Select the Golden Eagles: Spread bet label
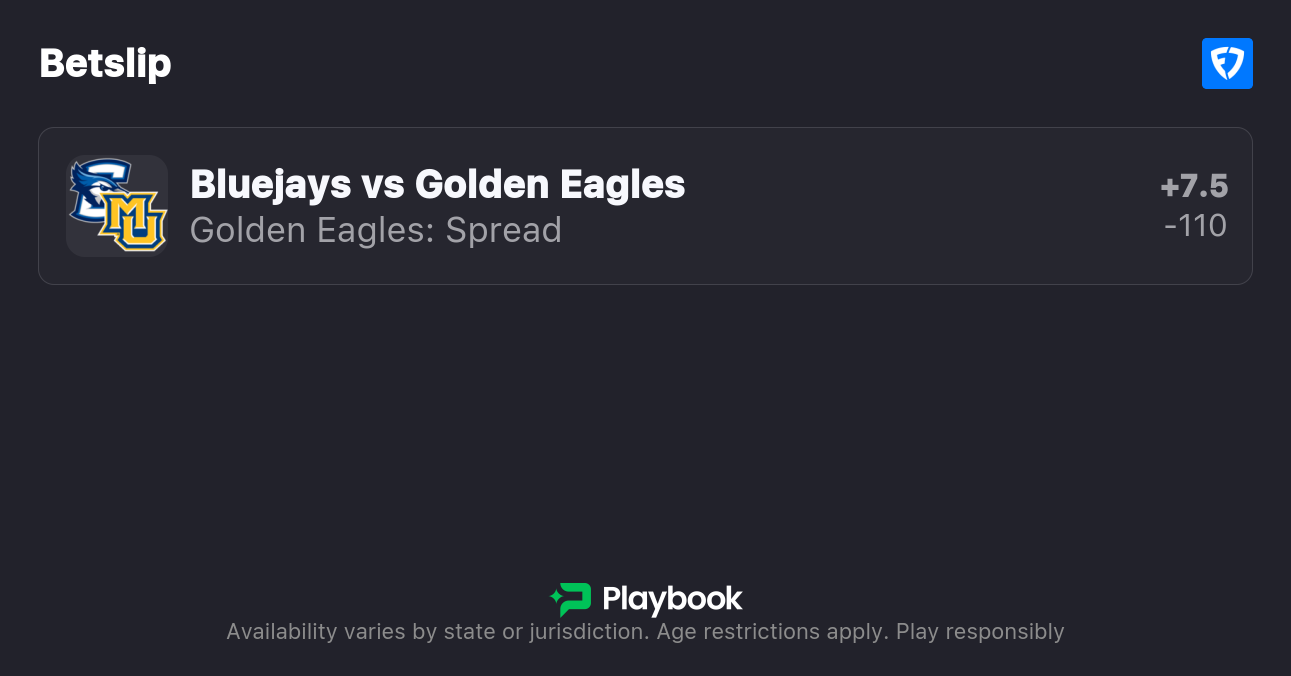Viewport: 1291px width, 676px height. pos(375,231)
